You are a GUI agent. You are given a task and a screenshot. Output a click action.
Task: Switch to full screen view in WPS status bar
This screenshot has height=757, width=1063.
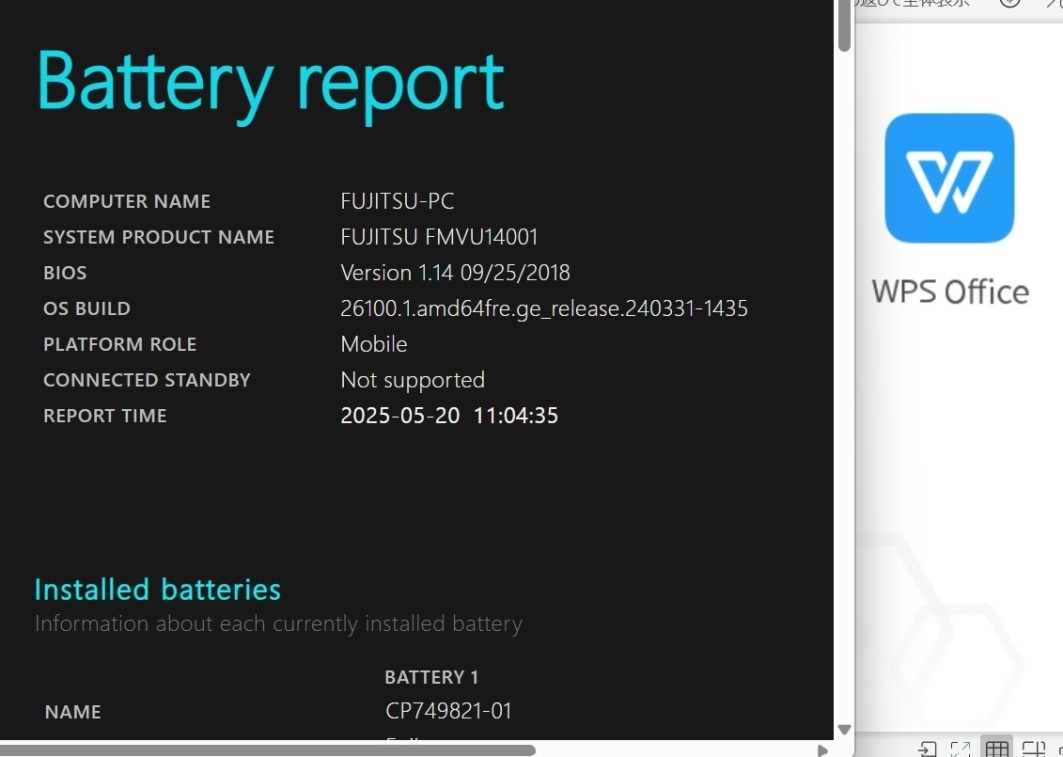click(x=960, y=749)
